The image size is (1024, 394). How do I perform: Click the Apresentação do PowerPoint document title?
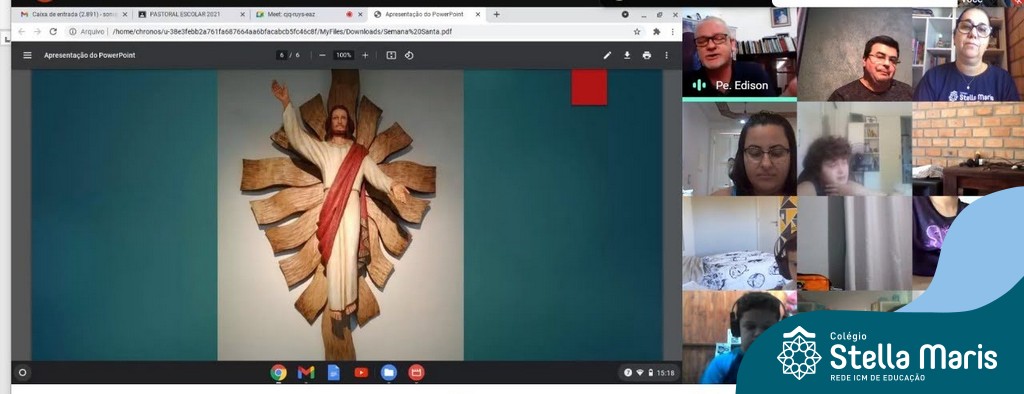pyautogui.click(x=89, y=56)
